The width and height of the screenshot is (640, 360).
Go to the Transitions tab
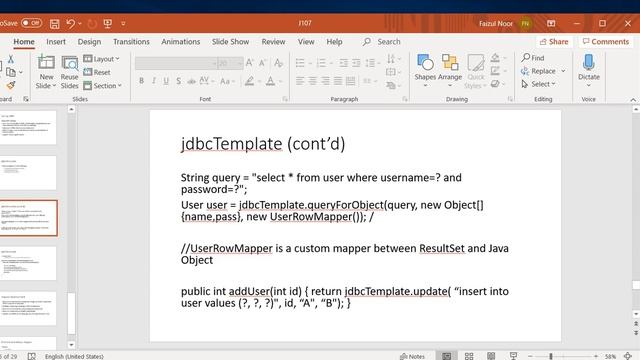point(131,42)
